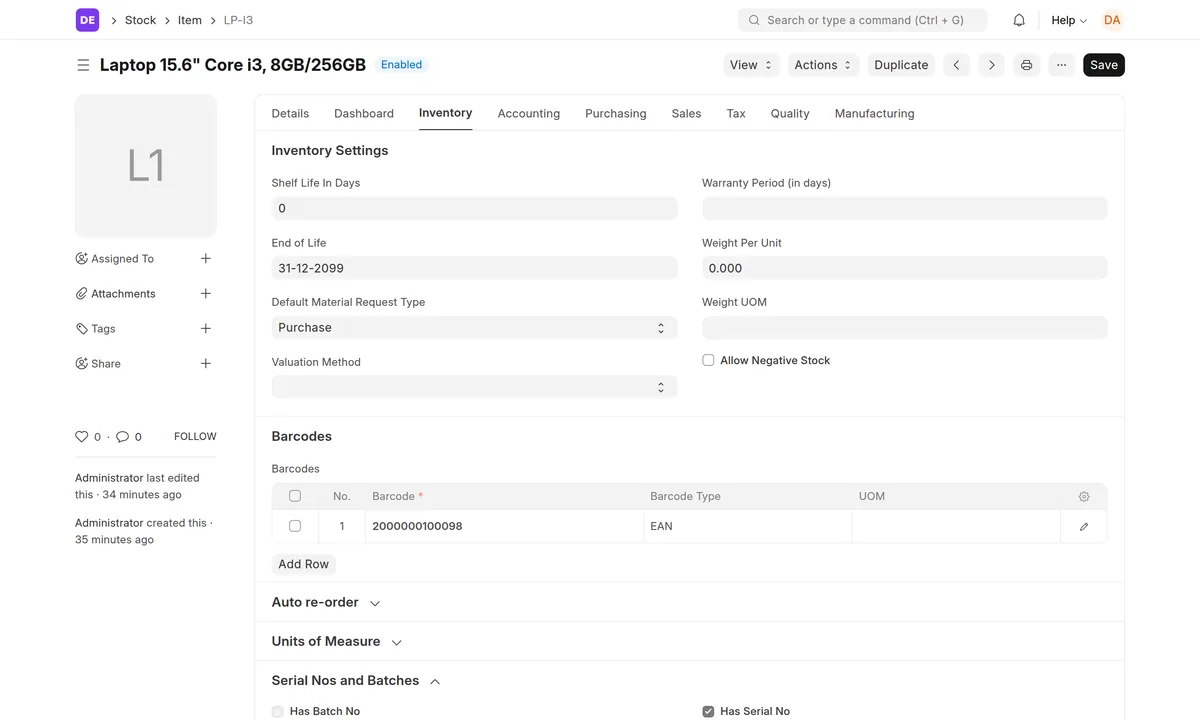Go to the previous item record

coord(957,65)
